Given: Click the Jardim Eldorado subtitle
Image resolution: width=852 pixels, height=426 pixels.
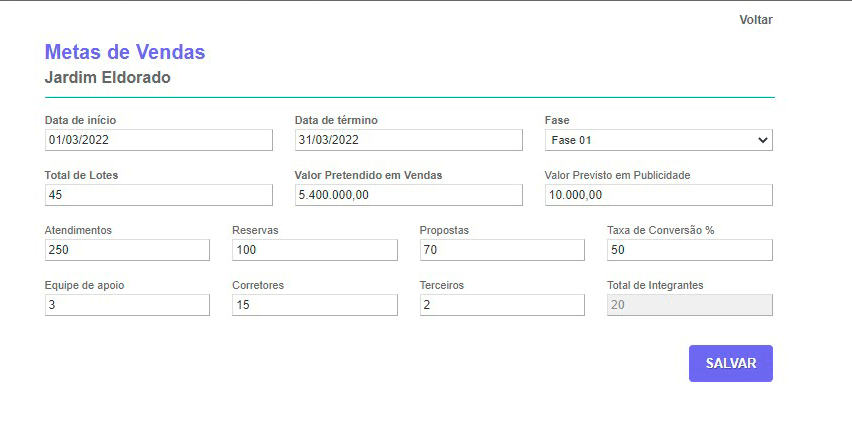Looking at the screenshot, I should pyautogui.click(x=108, y=77).
